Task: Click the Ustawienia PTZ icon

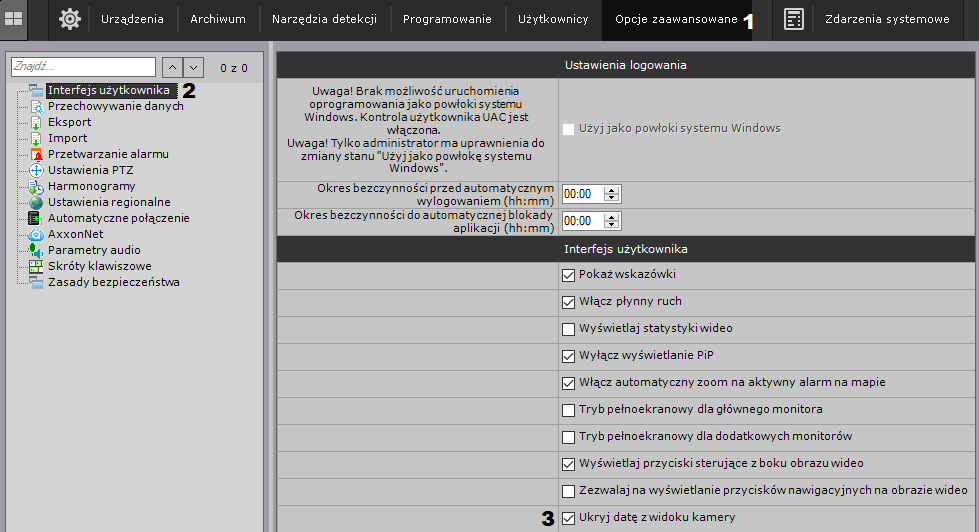Action: tap(36, 170)
